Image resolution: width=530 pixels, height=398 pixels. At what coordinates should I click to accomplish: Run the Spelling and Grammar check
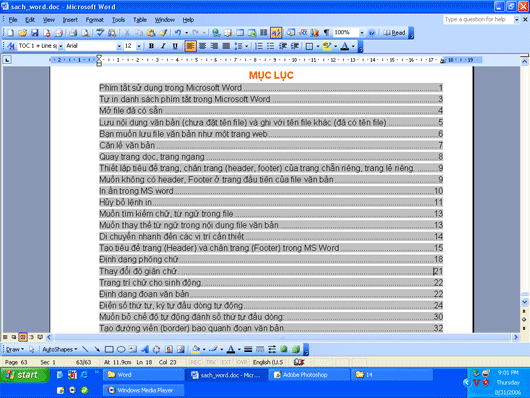[100, 33]
